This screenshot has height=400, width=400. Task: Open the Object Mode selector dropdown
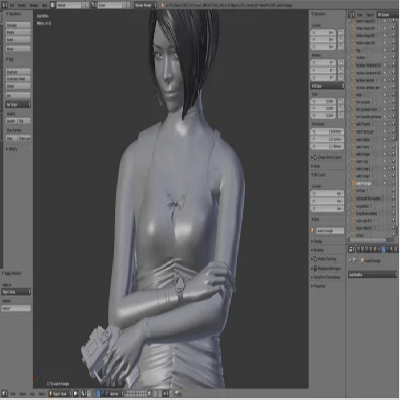click(60, 394)
